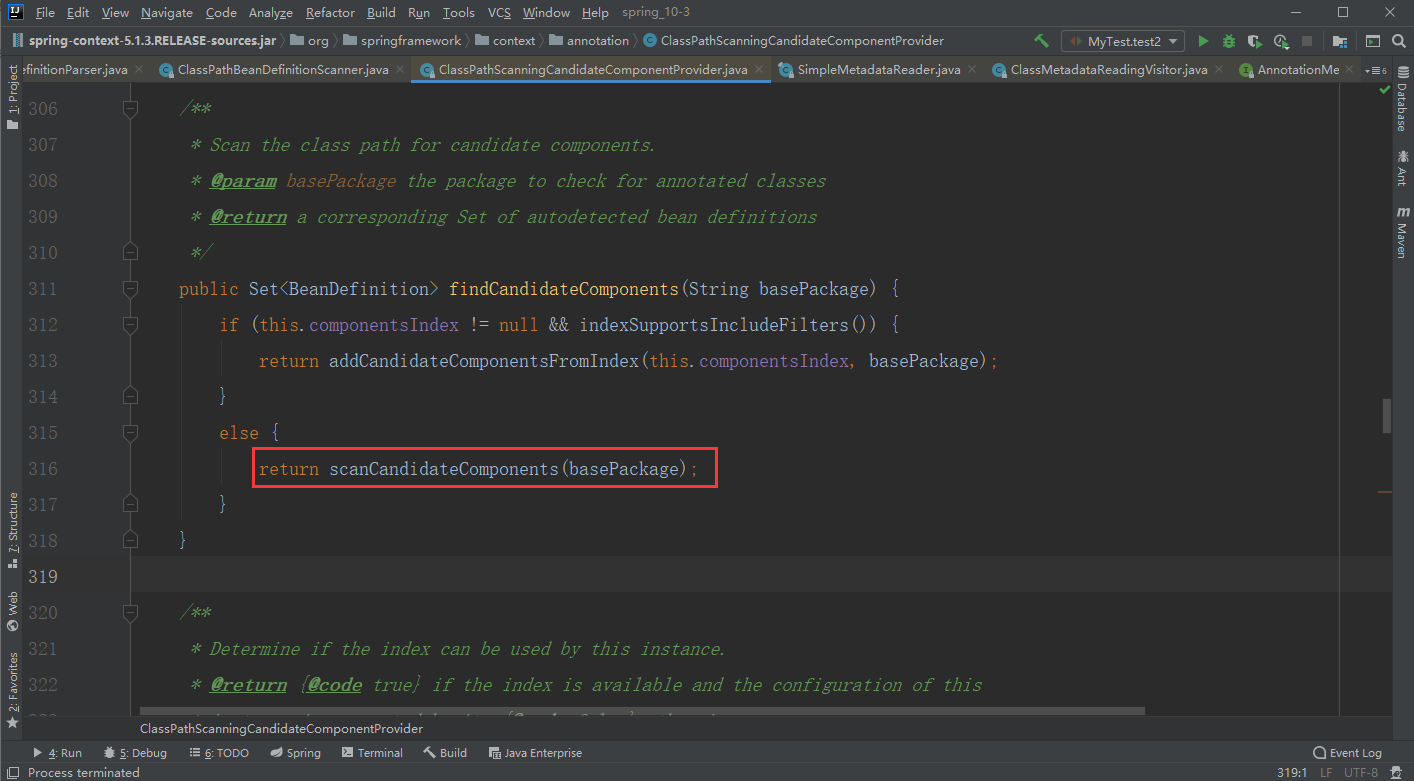1414x781 pixels.
Task: Open the Terminal tool window
Action: (x=372, y=753)
